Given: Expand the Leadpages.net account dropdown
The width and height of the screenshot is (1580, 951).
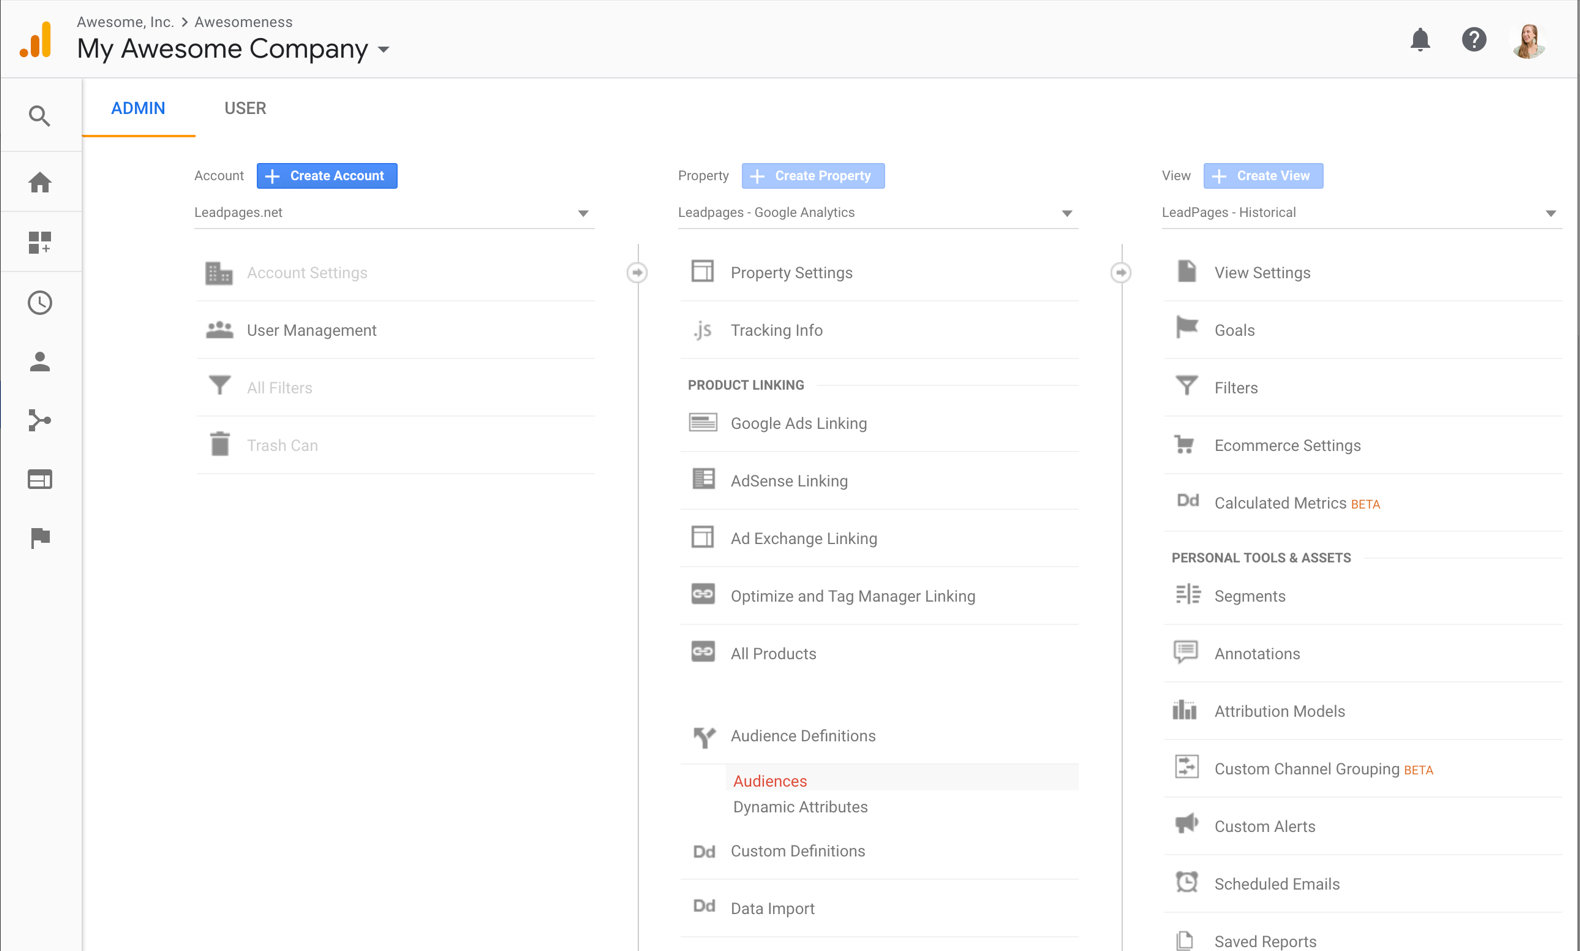Looking at the screenshot, I should pyautogui.click(x=394, y=213).
